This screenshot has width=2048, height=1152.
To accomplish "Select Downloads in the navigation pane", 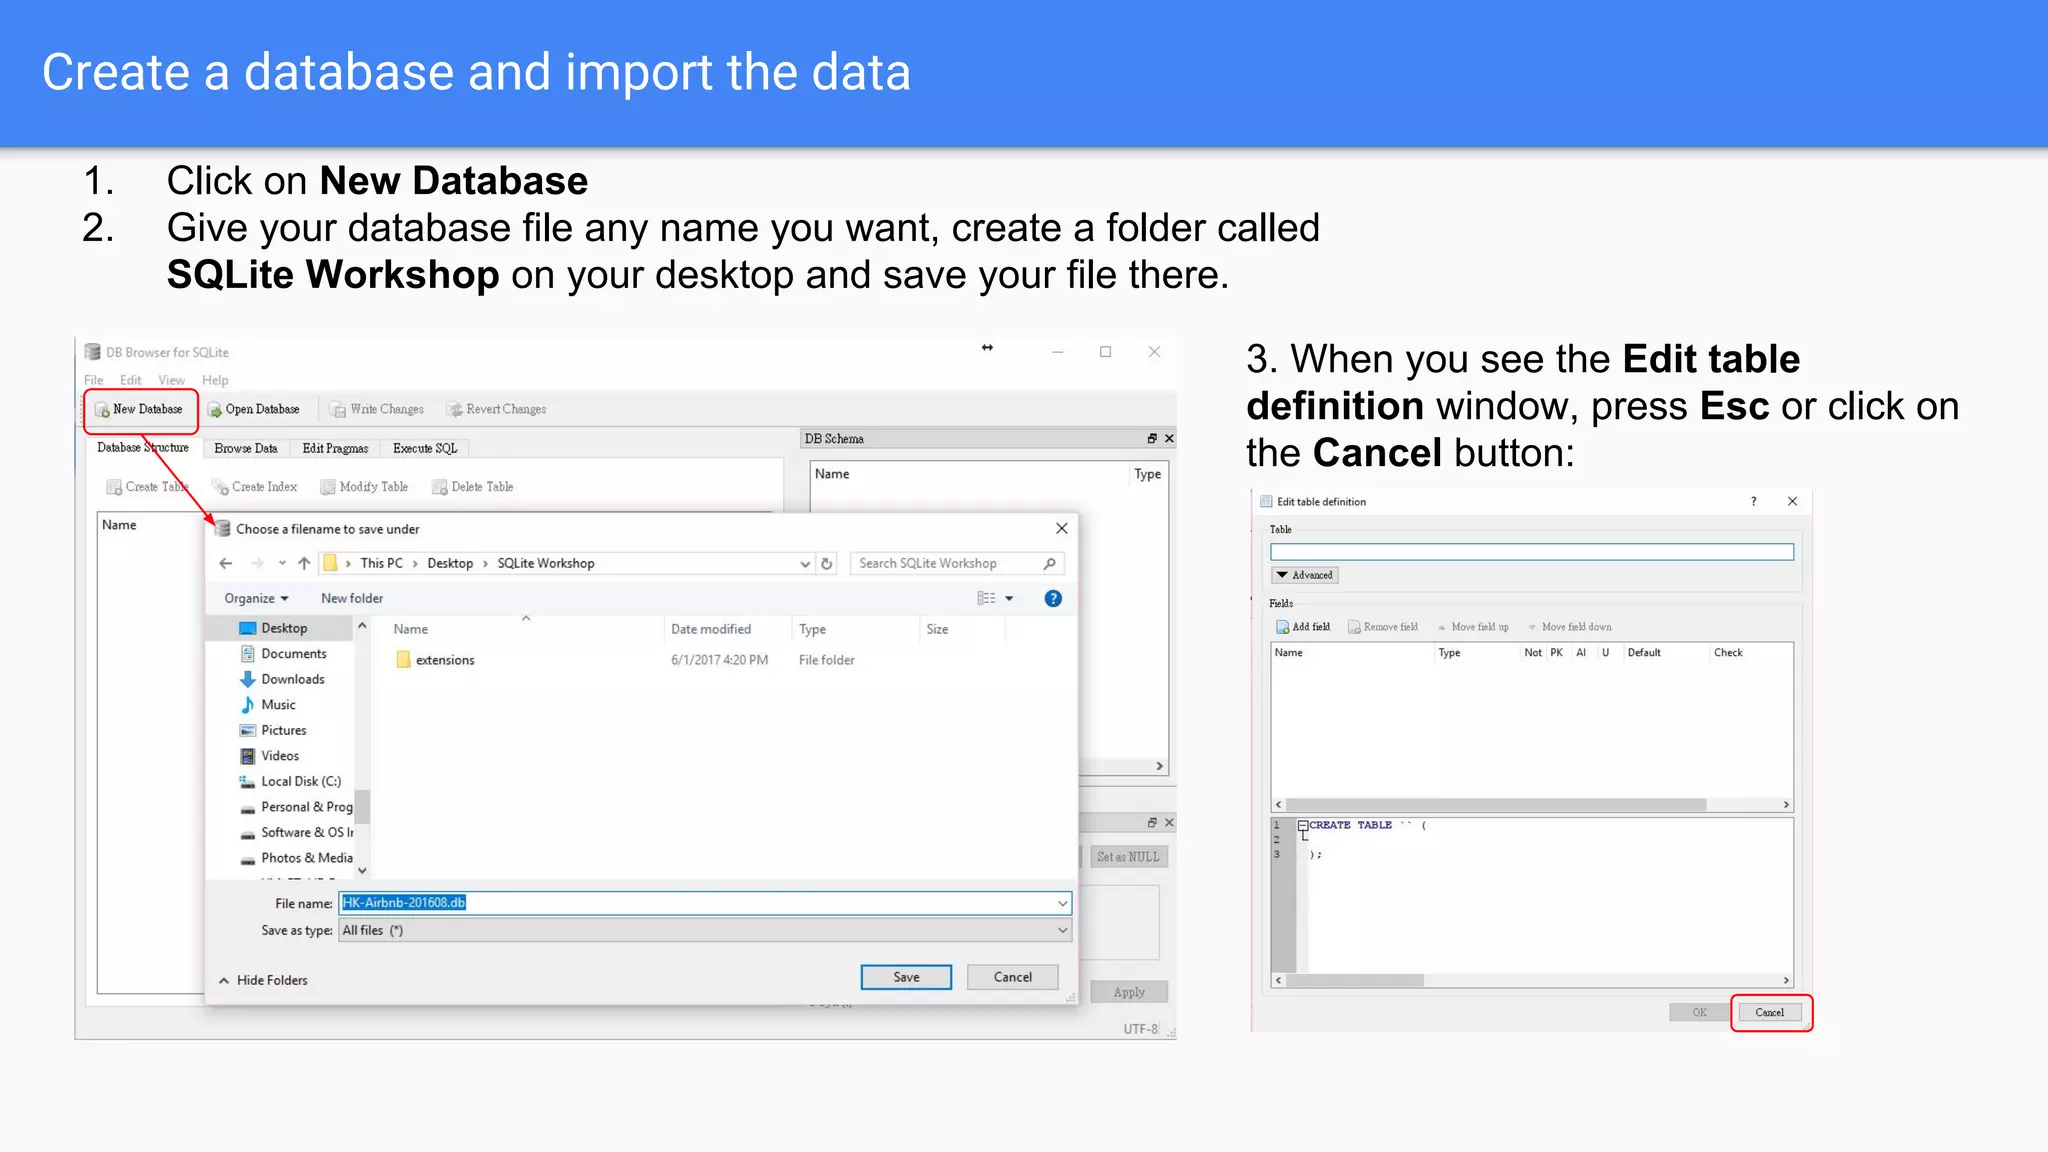I will (283, 679).
